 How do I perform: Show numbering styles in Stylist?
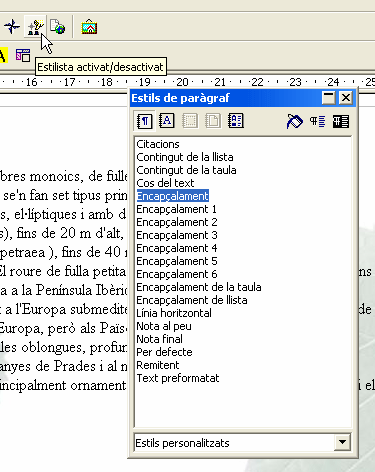click(236, 121)
